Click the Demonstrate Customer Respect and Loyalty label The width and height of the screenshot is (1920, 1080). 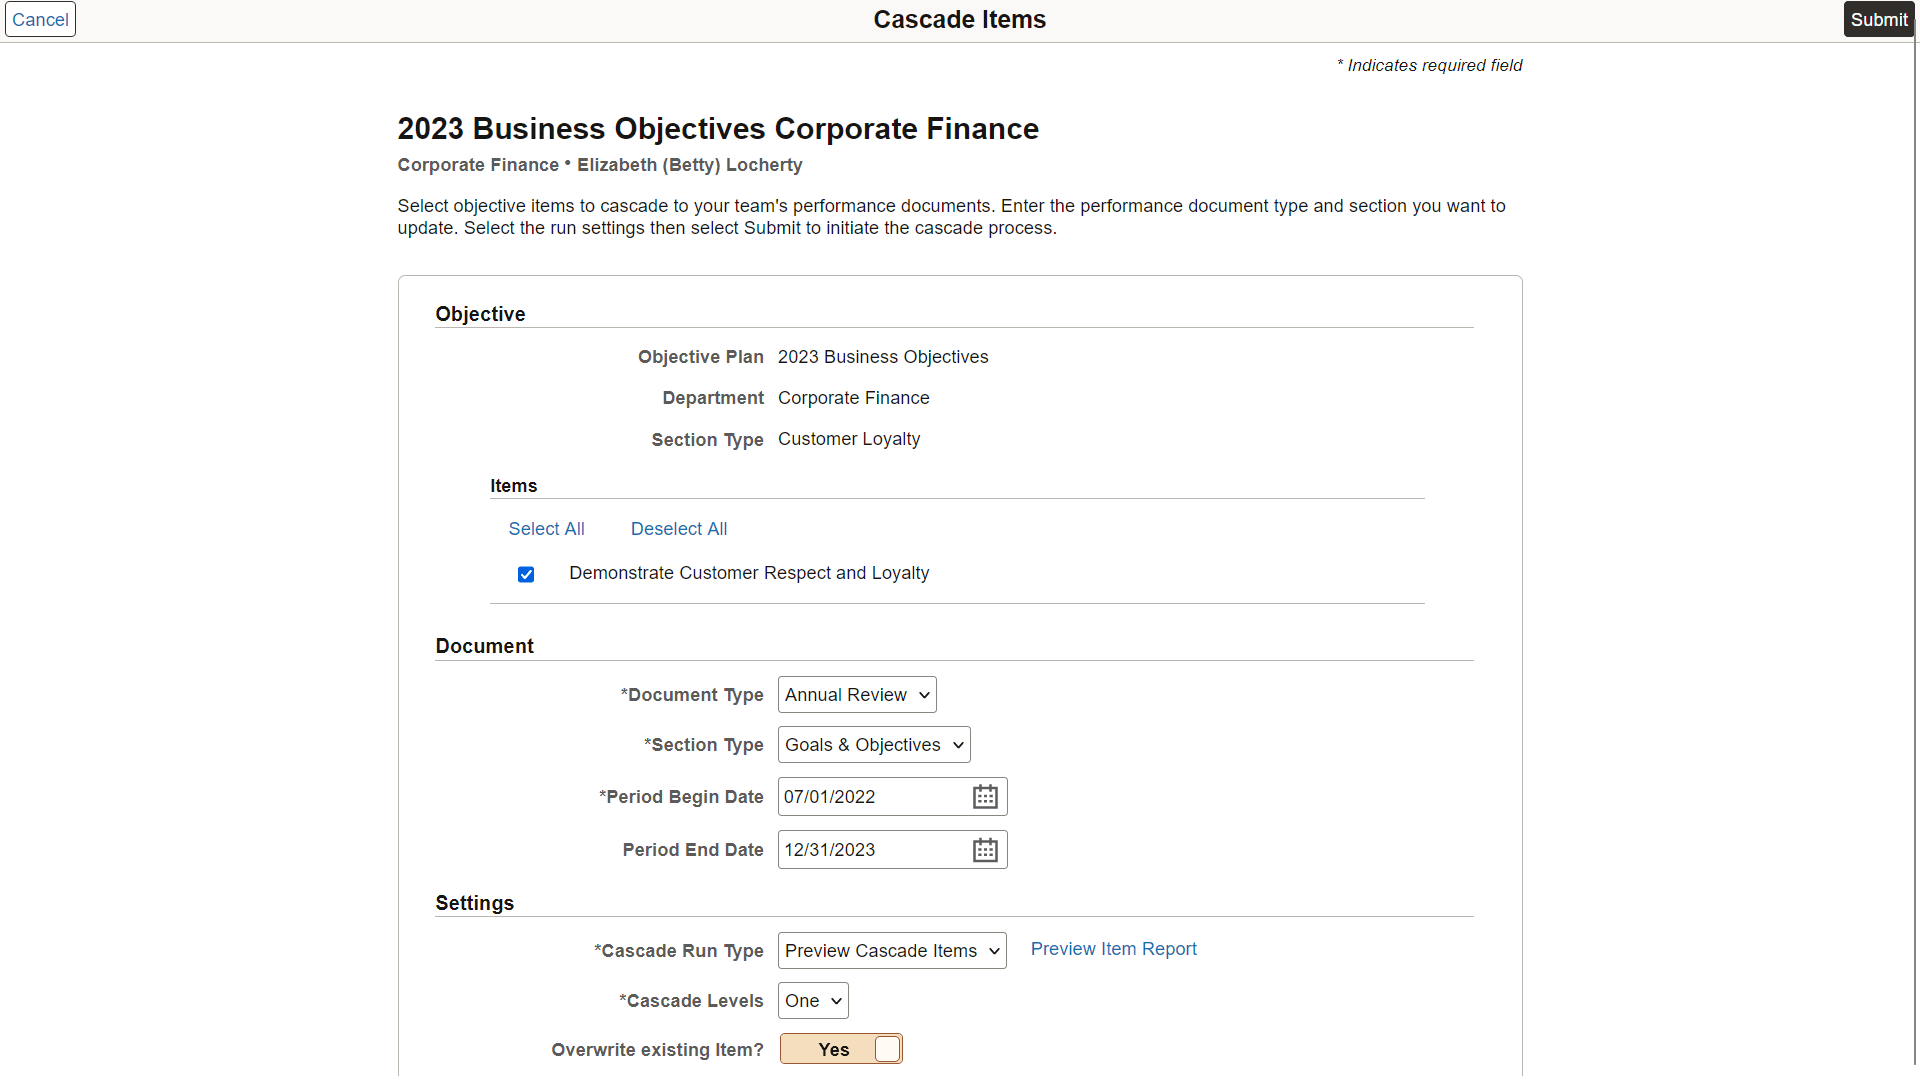pos(749,573)
